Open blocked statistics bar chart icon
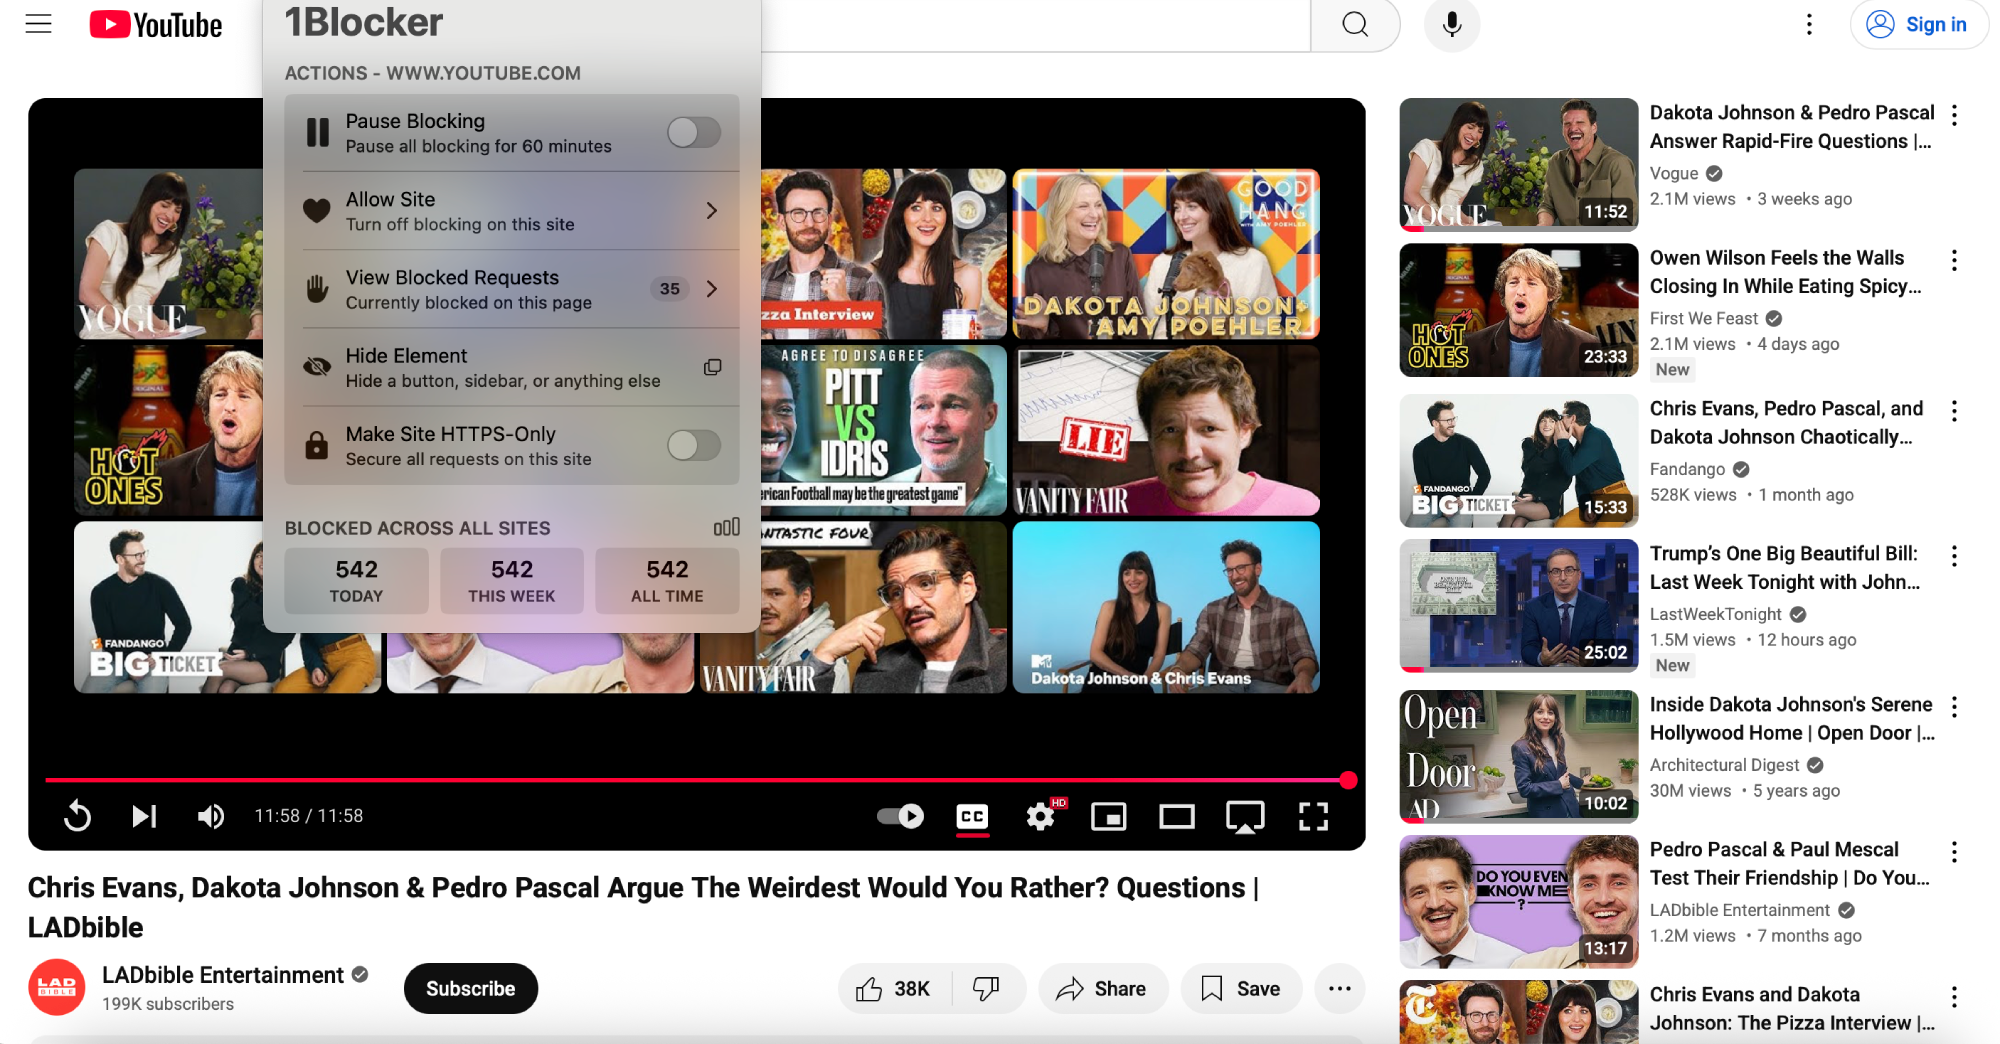The image size is (2000, 1044). (x=727, y=527)
